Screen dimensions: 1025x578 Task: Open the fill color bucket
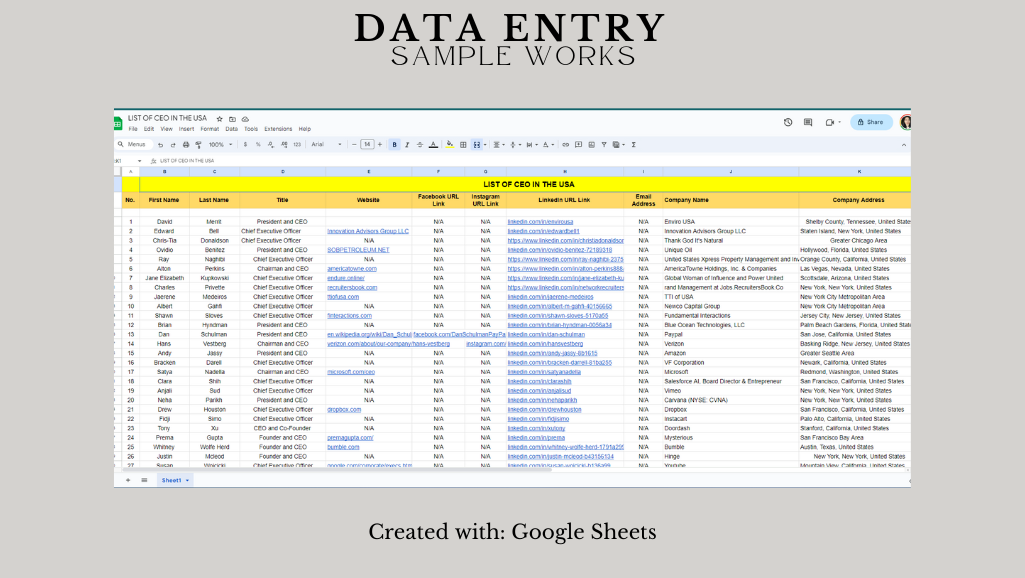pyautogui.click(x=450, y=144)
